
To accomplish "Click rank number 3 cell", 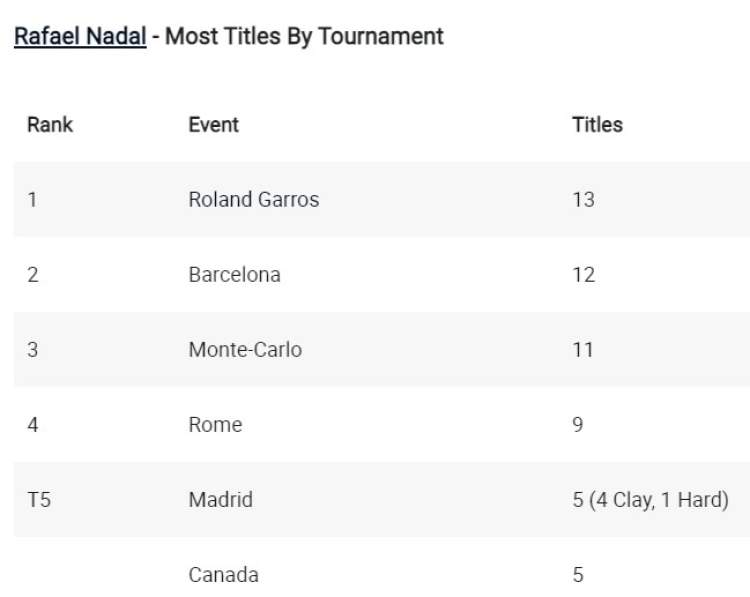I will (33, 350).
